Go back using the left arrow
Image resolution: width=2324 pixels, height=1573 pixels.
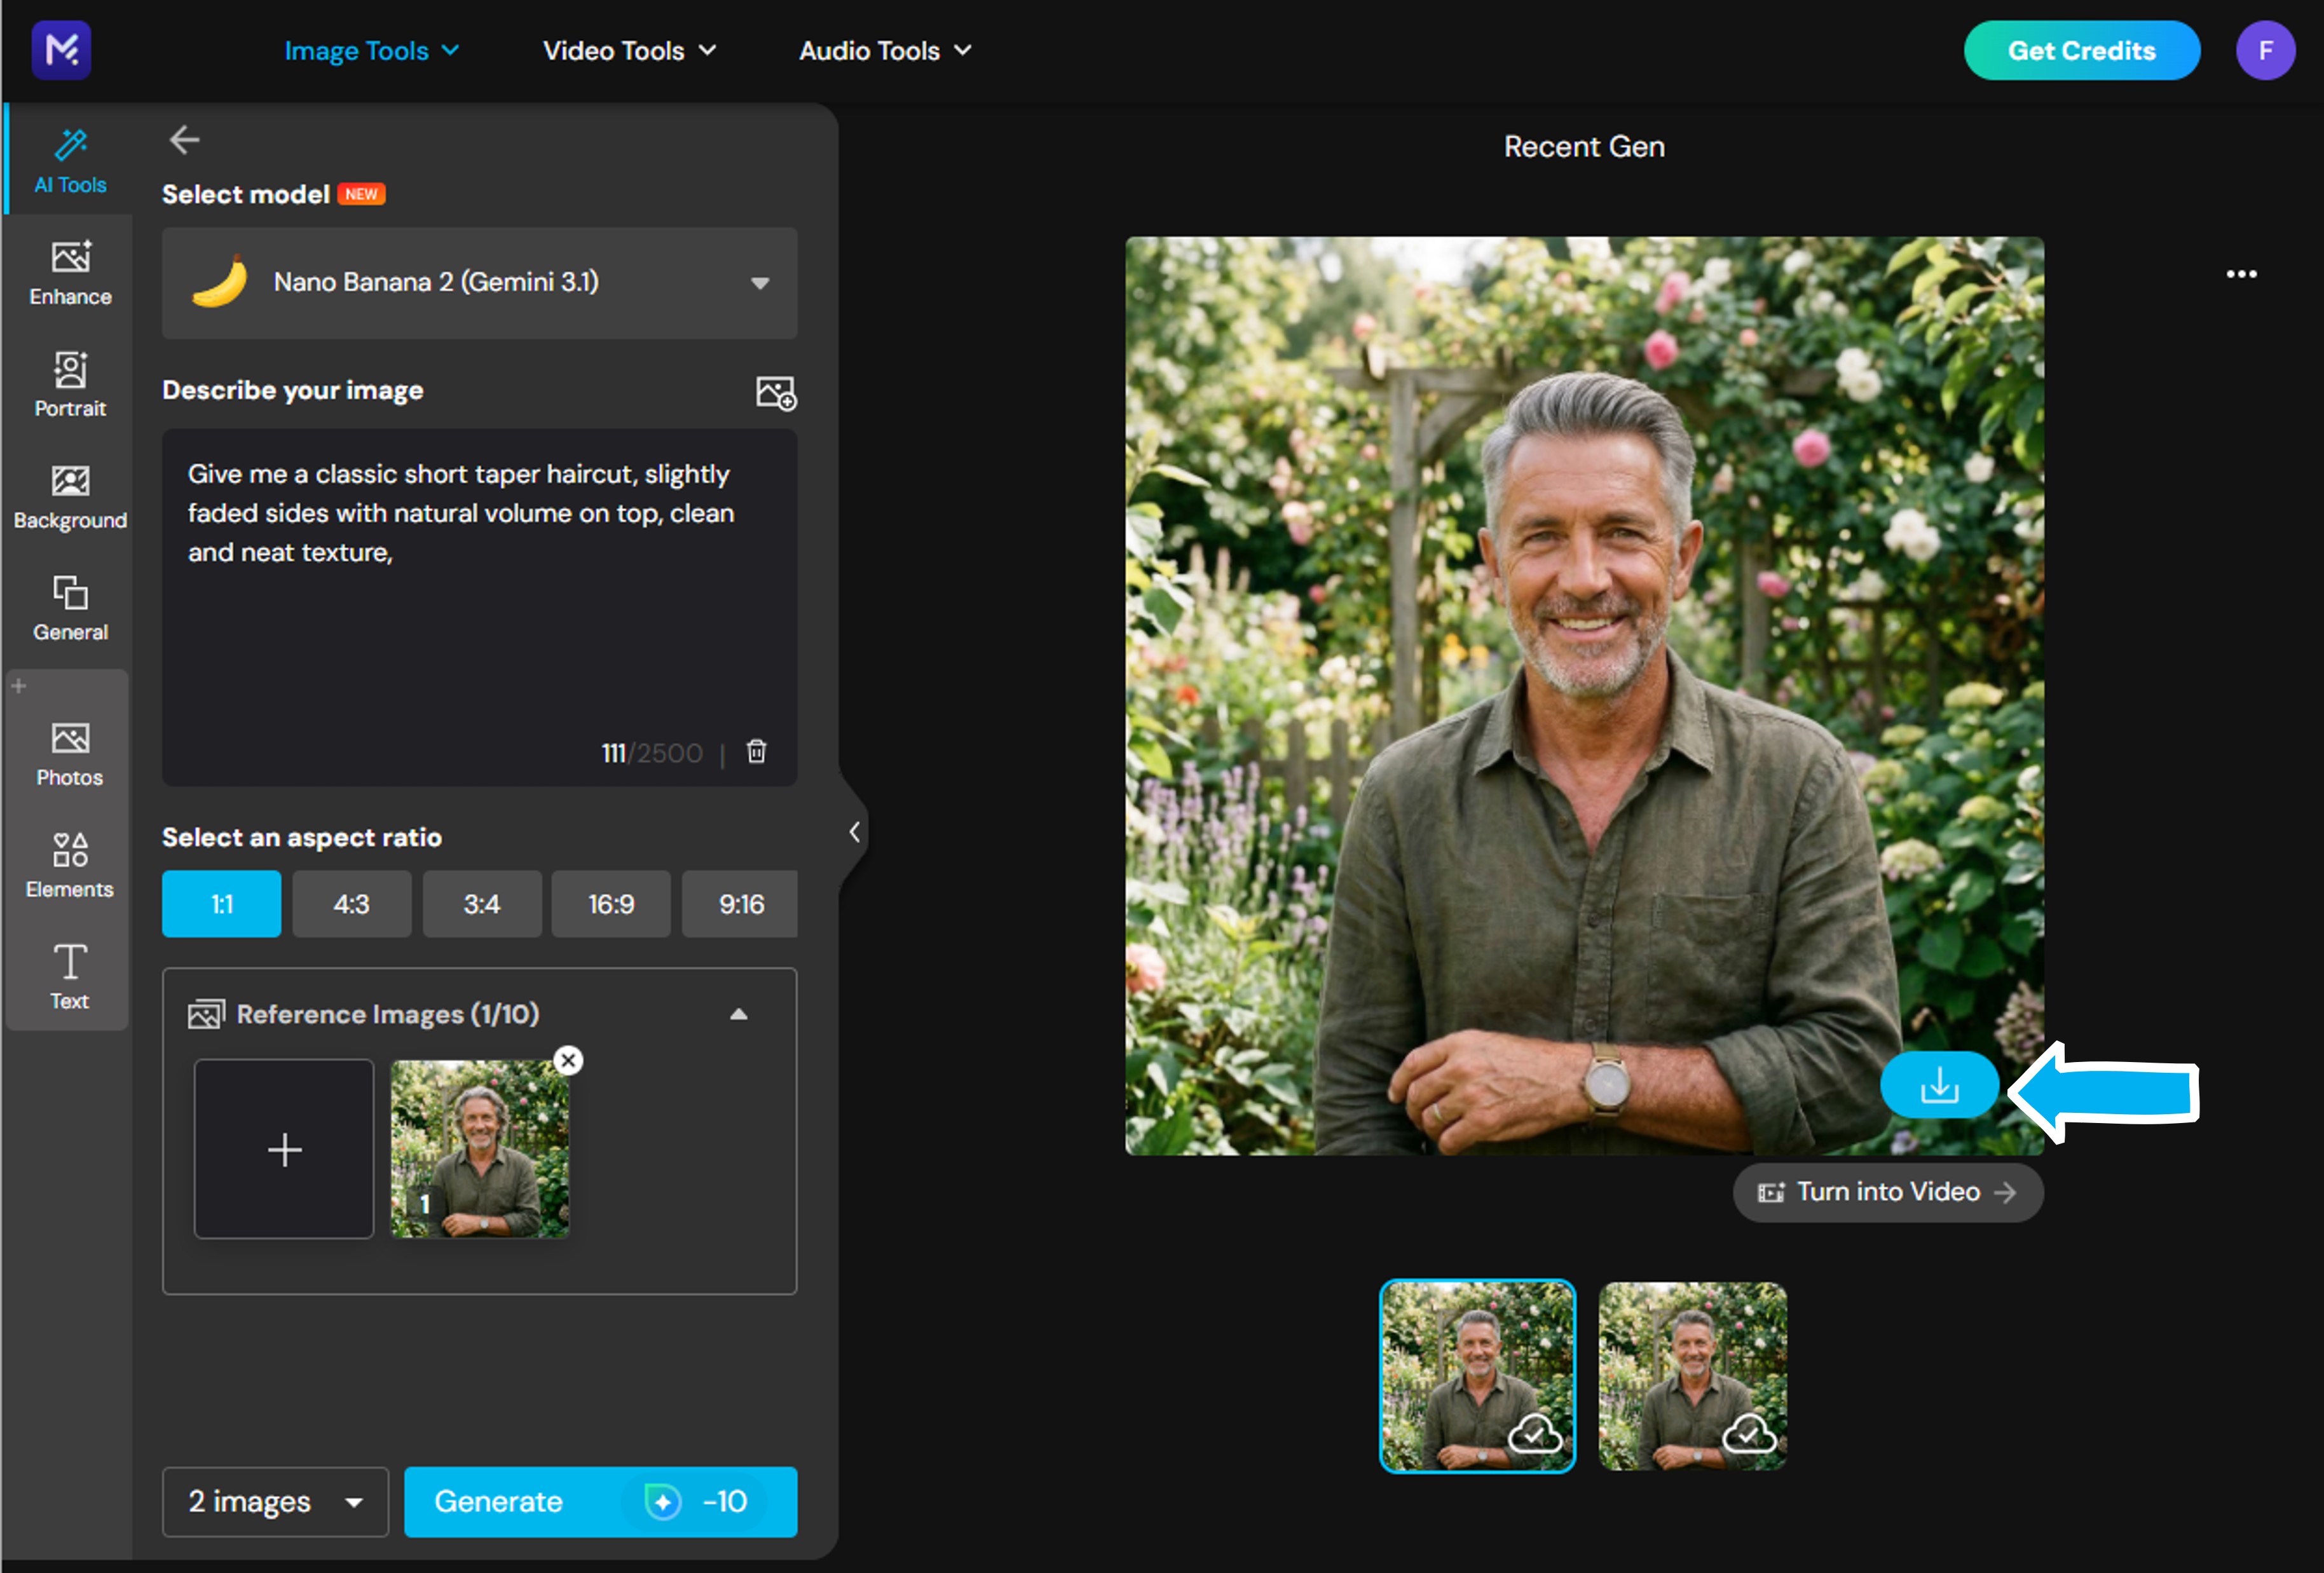[184, 140]
